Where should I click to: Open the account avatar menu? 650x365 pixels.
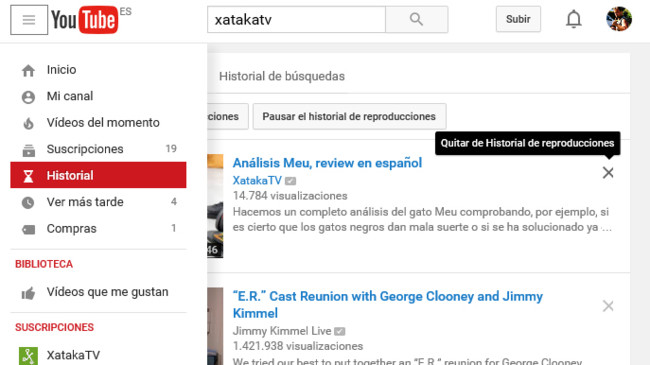click(x=618, y=19)
